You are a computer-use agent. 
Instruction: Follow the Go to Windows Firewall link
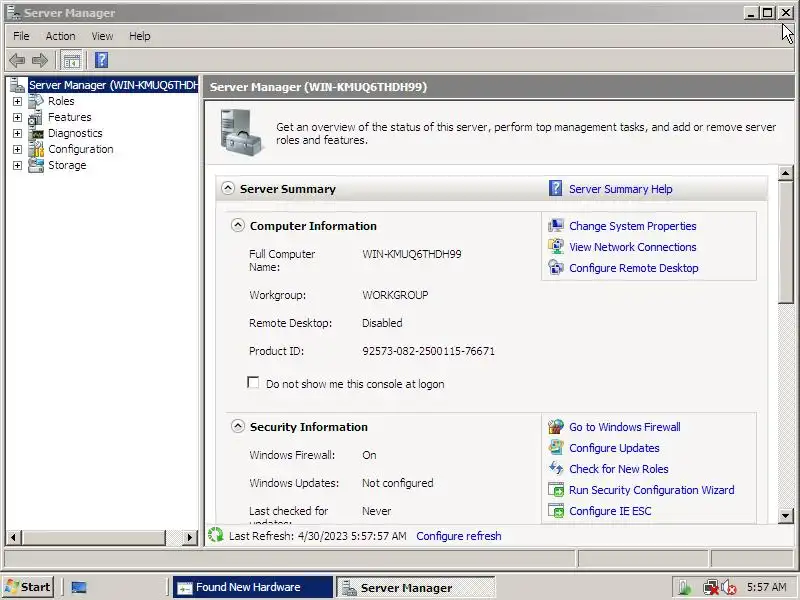pyautogui.click(x=624, y=427)
